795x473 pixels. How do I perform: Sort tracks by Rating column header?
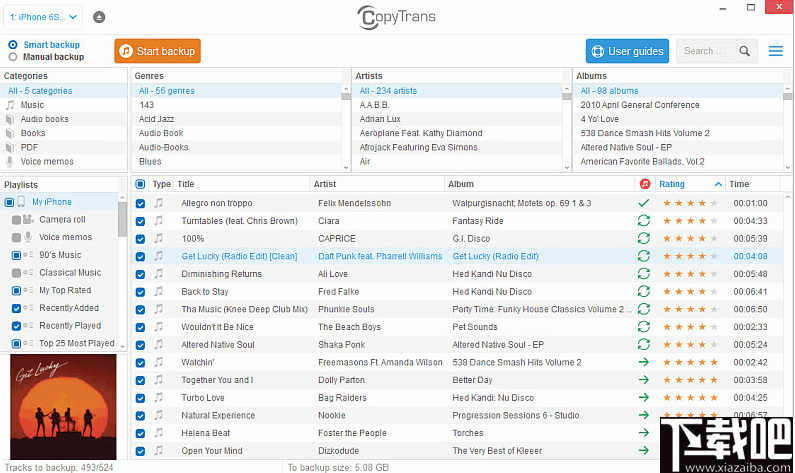pos(672,184)
